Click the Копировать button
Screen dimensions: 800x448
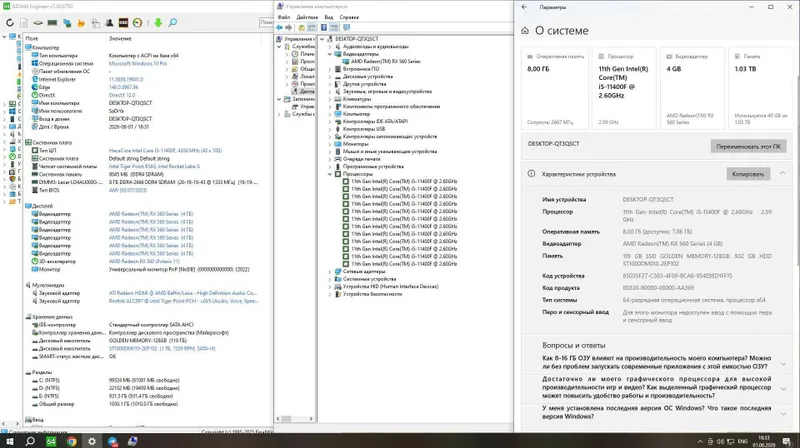748,174
